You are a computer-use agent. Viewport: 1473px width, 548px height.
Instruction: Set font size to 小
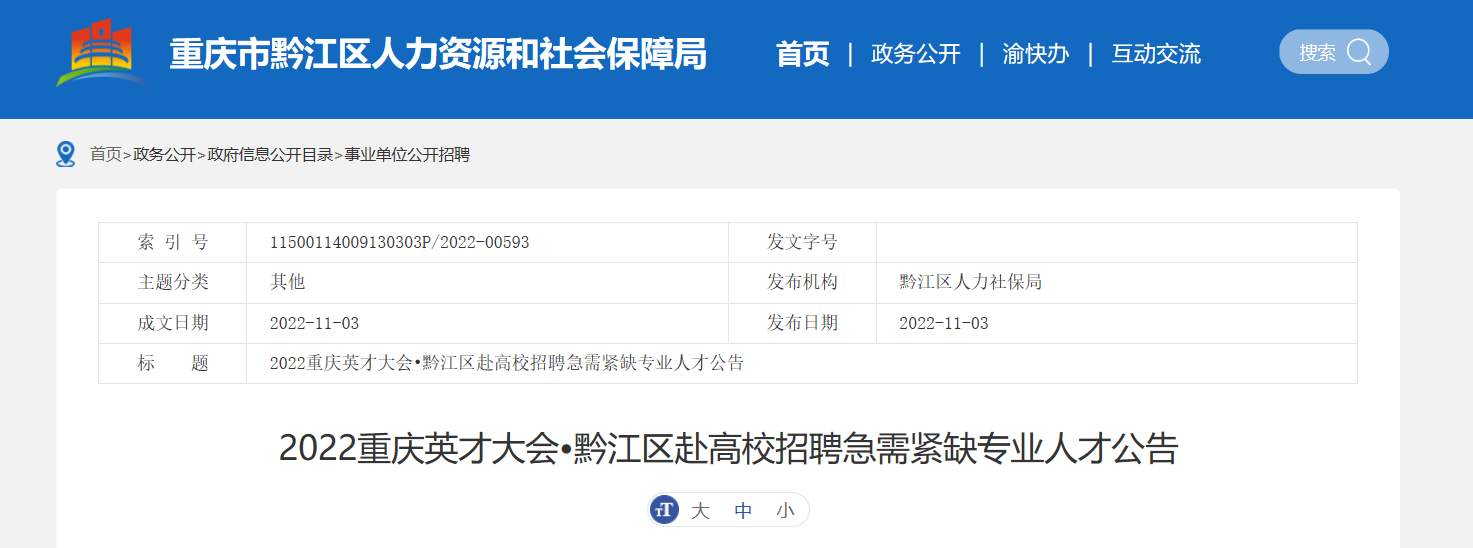(785, 511)
